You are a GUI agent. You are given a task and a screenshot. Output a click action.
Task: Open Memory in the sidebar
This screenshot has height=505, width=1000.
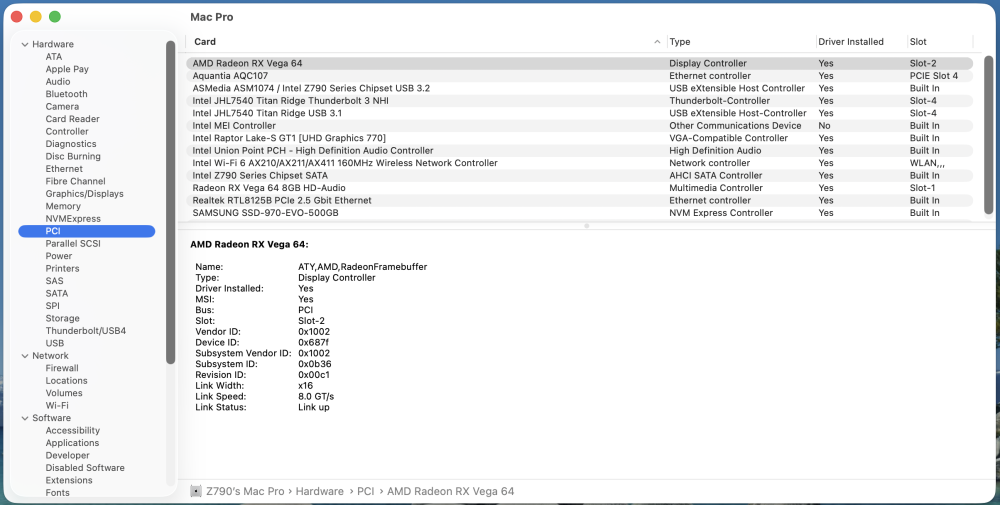coord(63,206)
